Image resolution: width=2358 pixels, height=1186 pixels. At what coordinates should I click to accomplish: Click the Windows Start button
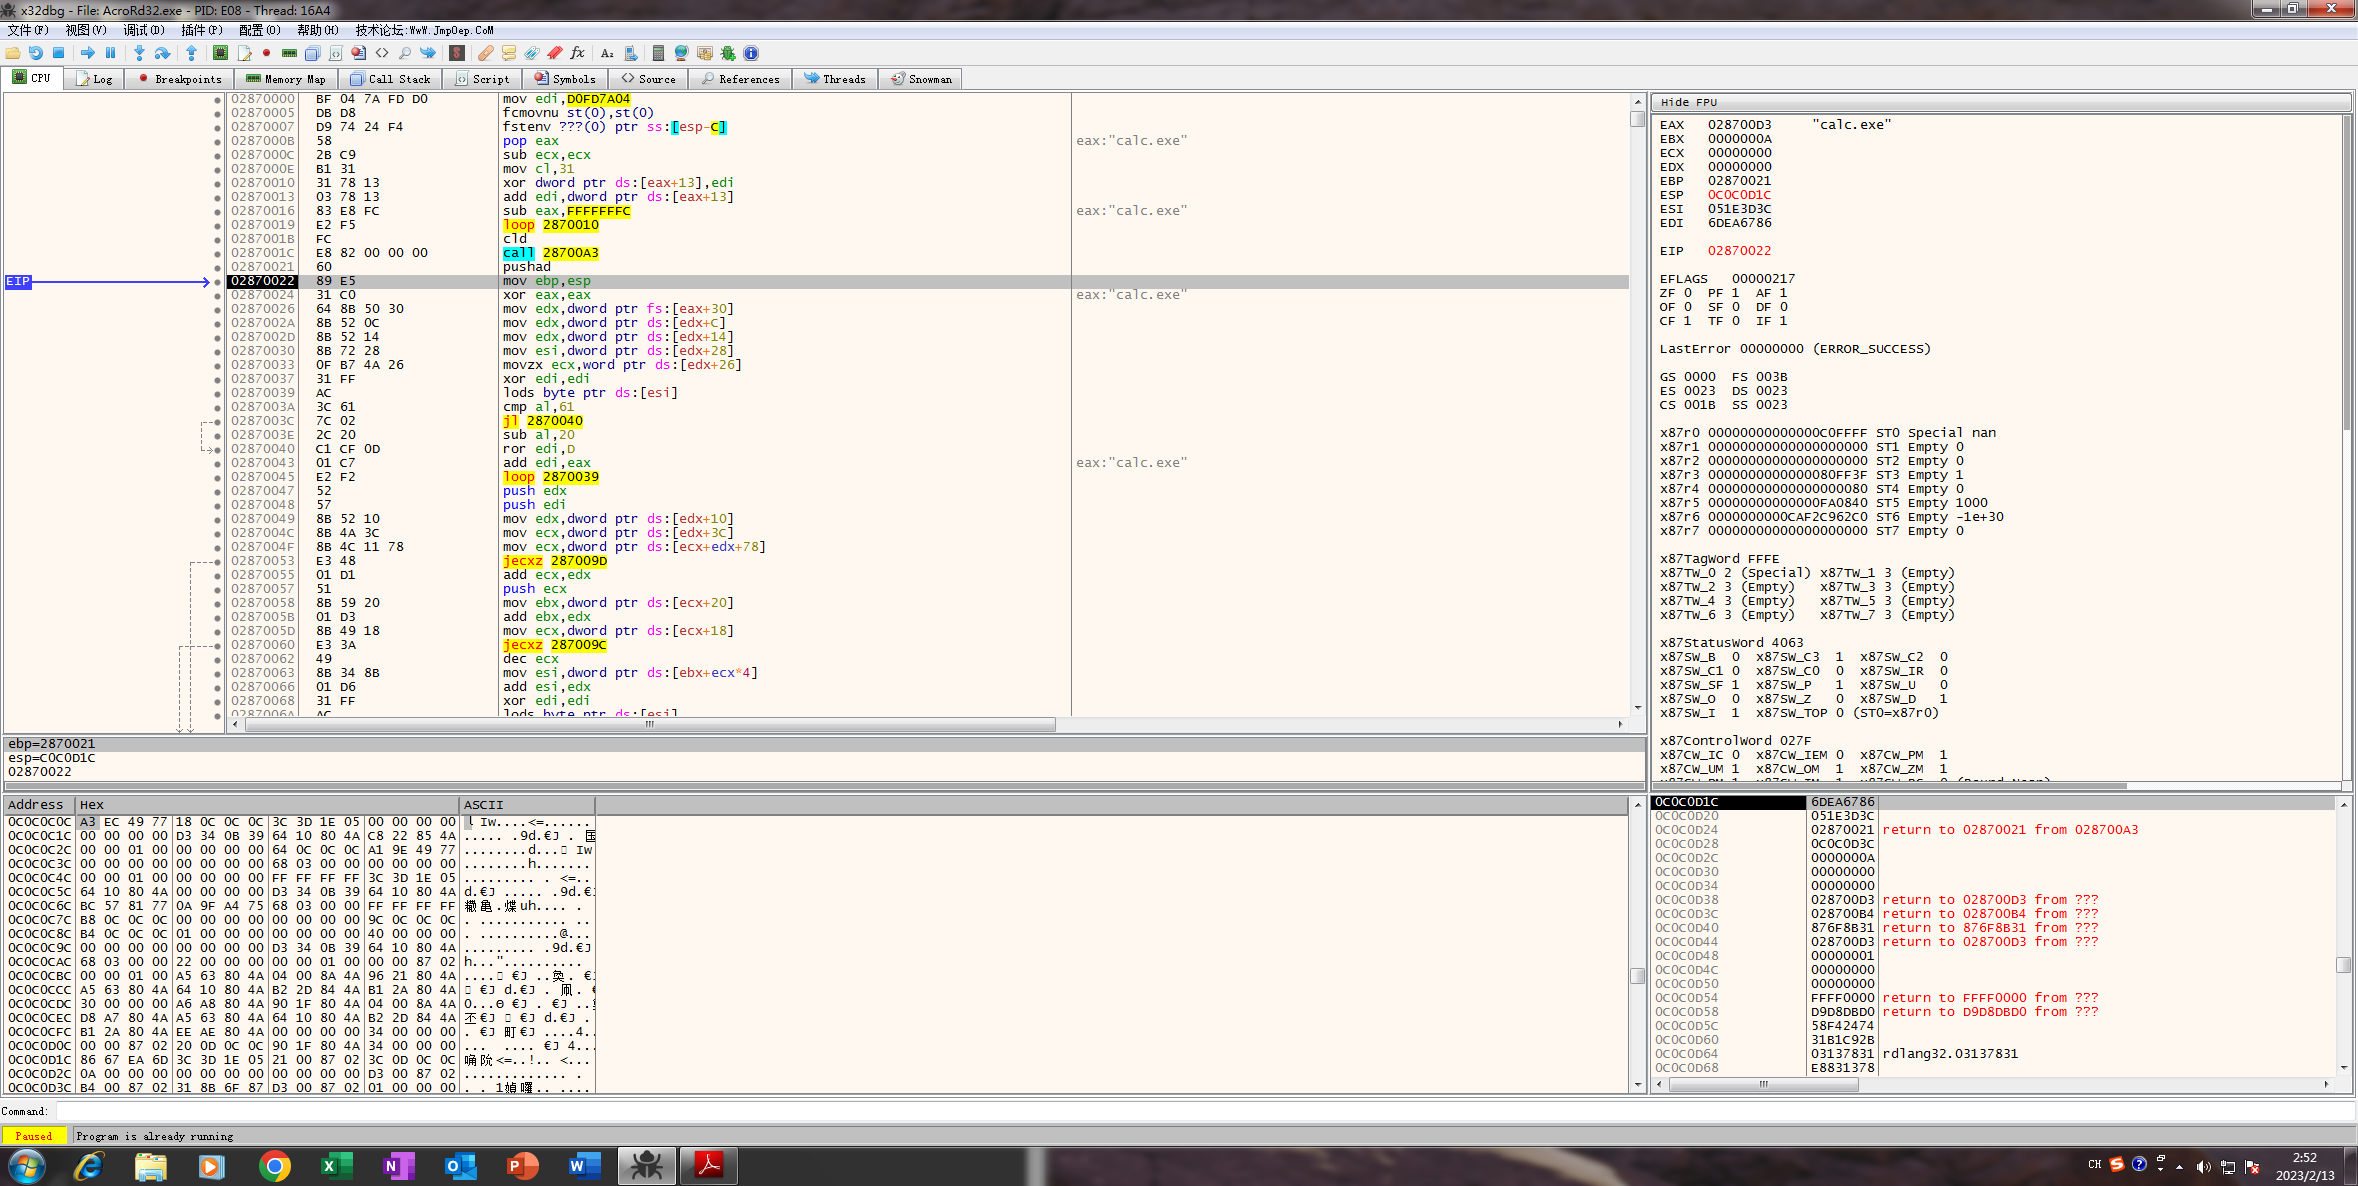(x=27, y=1166)
